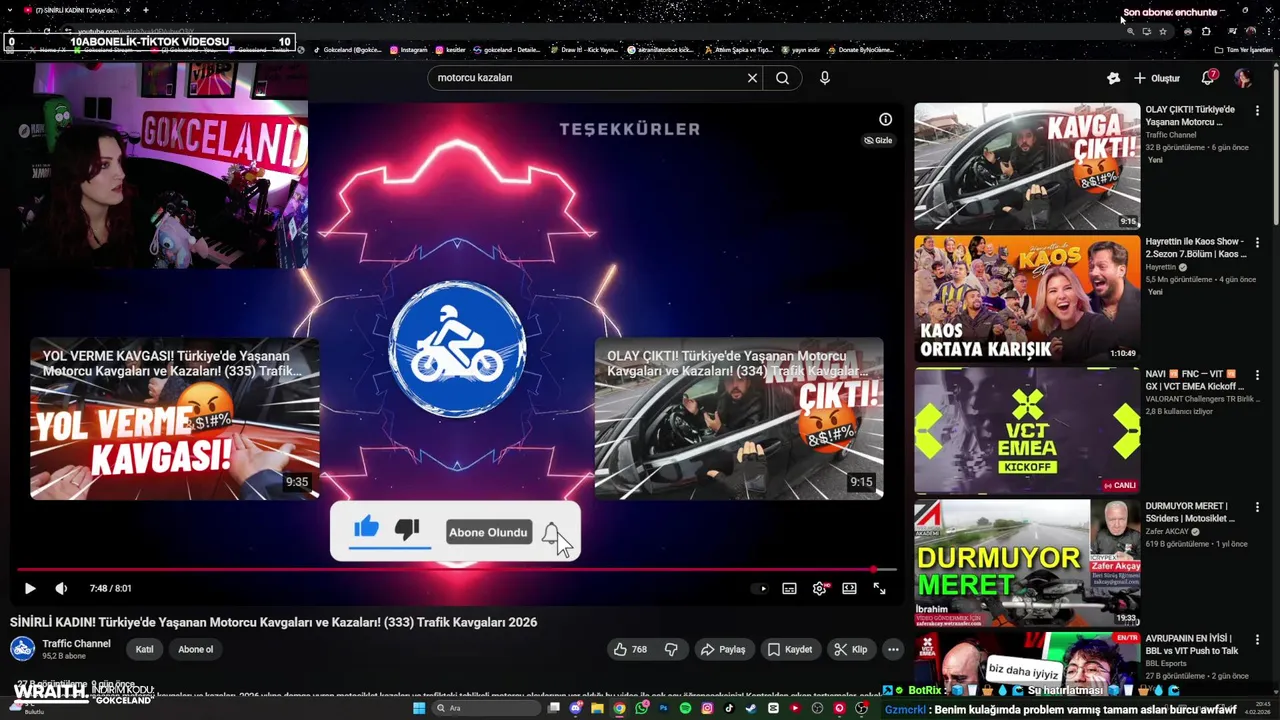
Task: Save the video with Kaydet
Action: click(790, 649)
